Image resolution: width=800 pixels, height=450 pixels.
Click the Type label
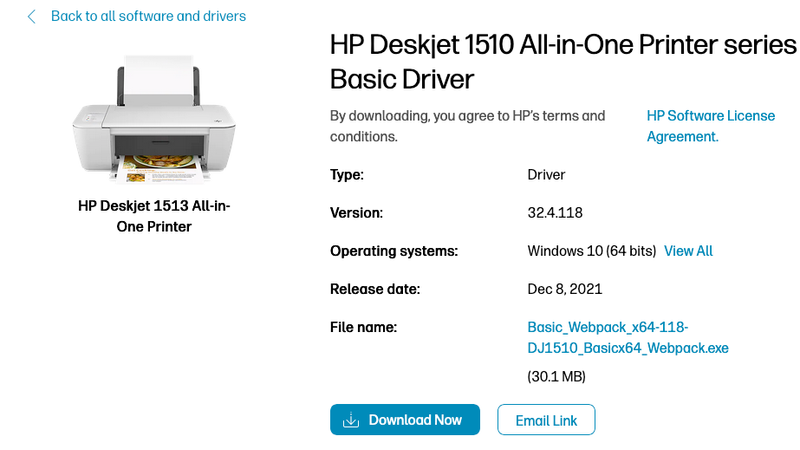click(x=347, y=175)
